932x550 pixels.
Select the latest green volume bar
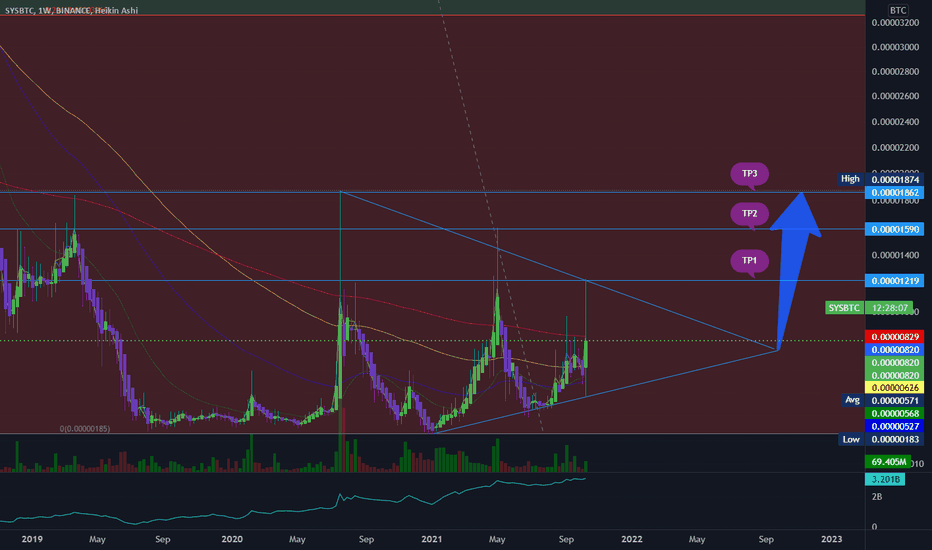(586, 467)
